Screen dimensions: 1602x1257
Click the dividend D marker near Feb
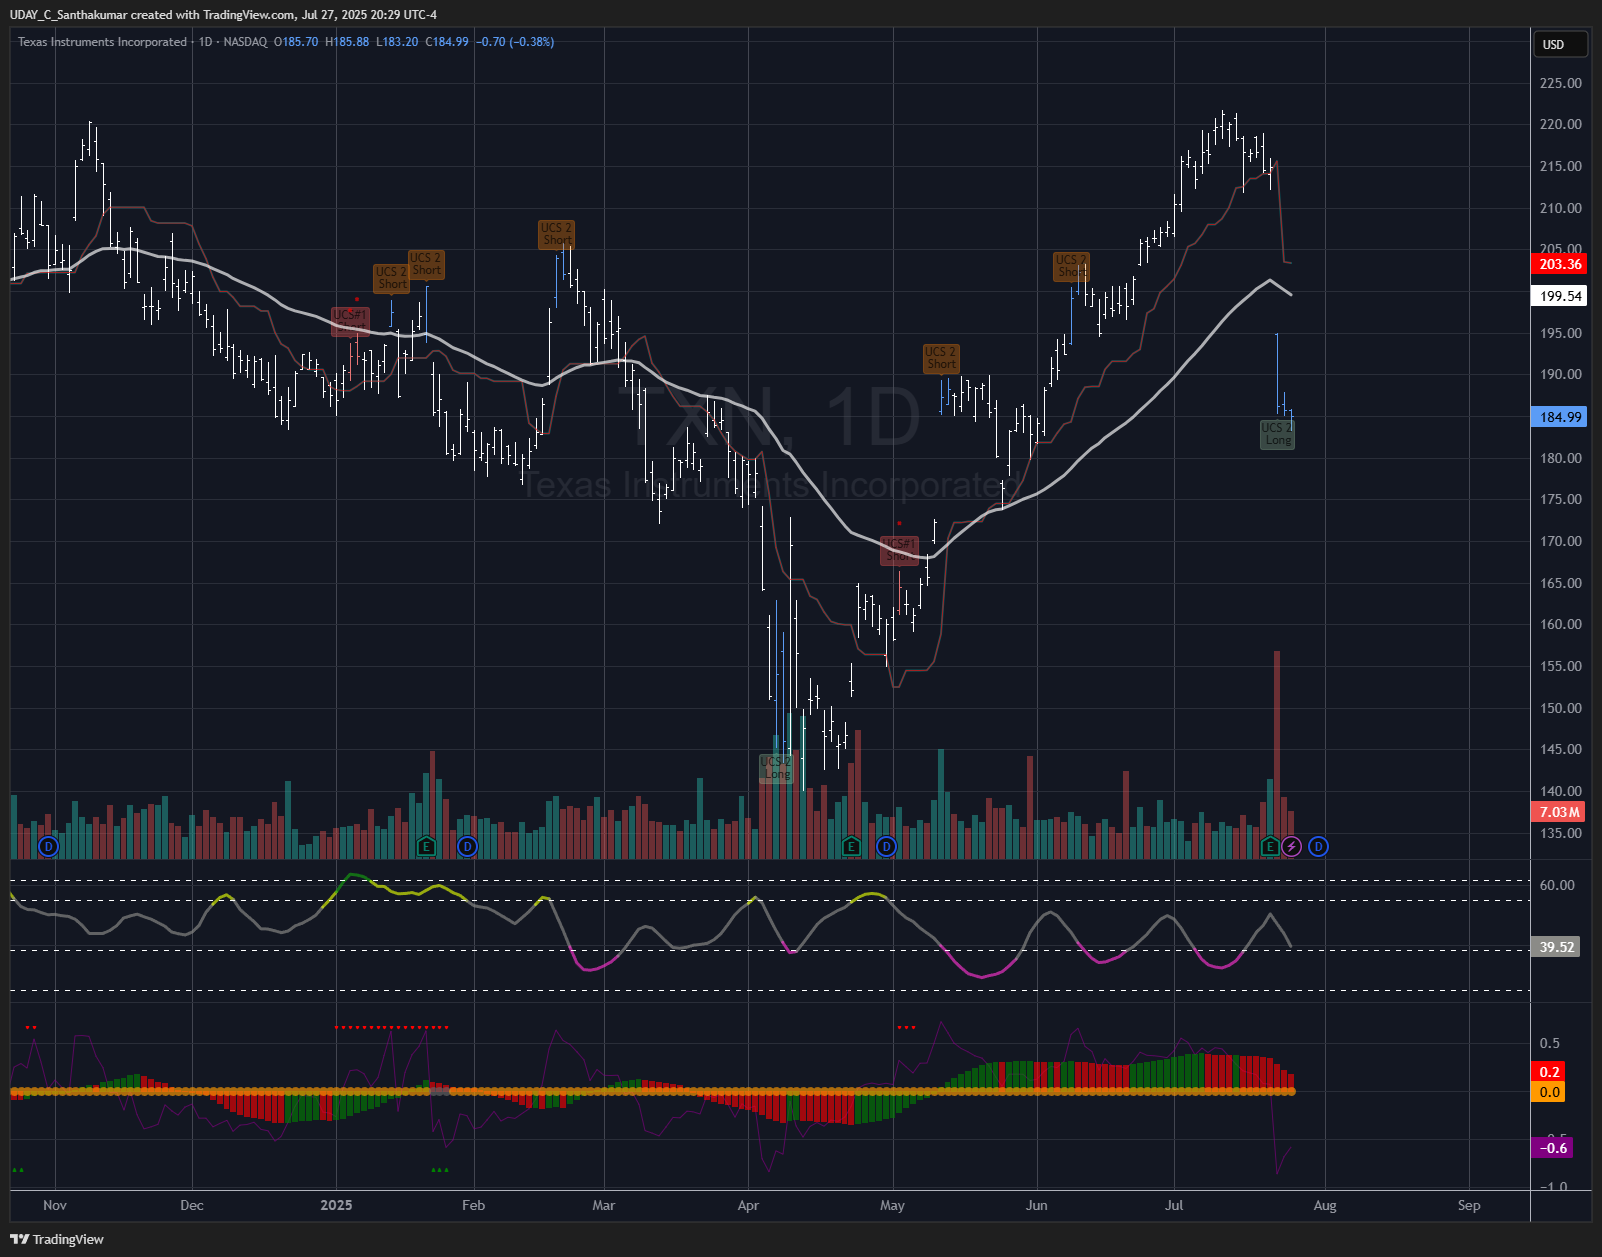click(x=467, y=847)
